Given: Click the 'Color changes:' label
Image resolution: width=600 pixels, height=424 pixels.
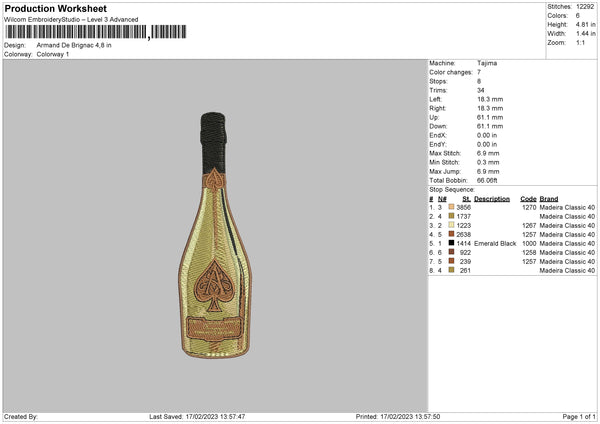Looking at the screenshot, I should point(451,72).
